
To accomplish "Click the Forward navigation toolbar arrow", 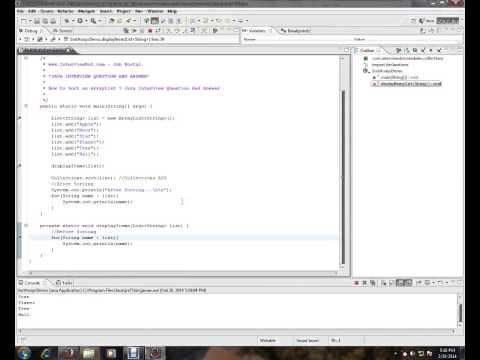I will point(241,21).
